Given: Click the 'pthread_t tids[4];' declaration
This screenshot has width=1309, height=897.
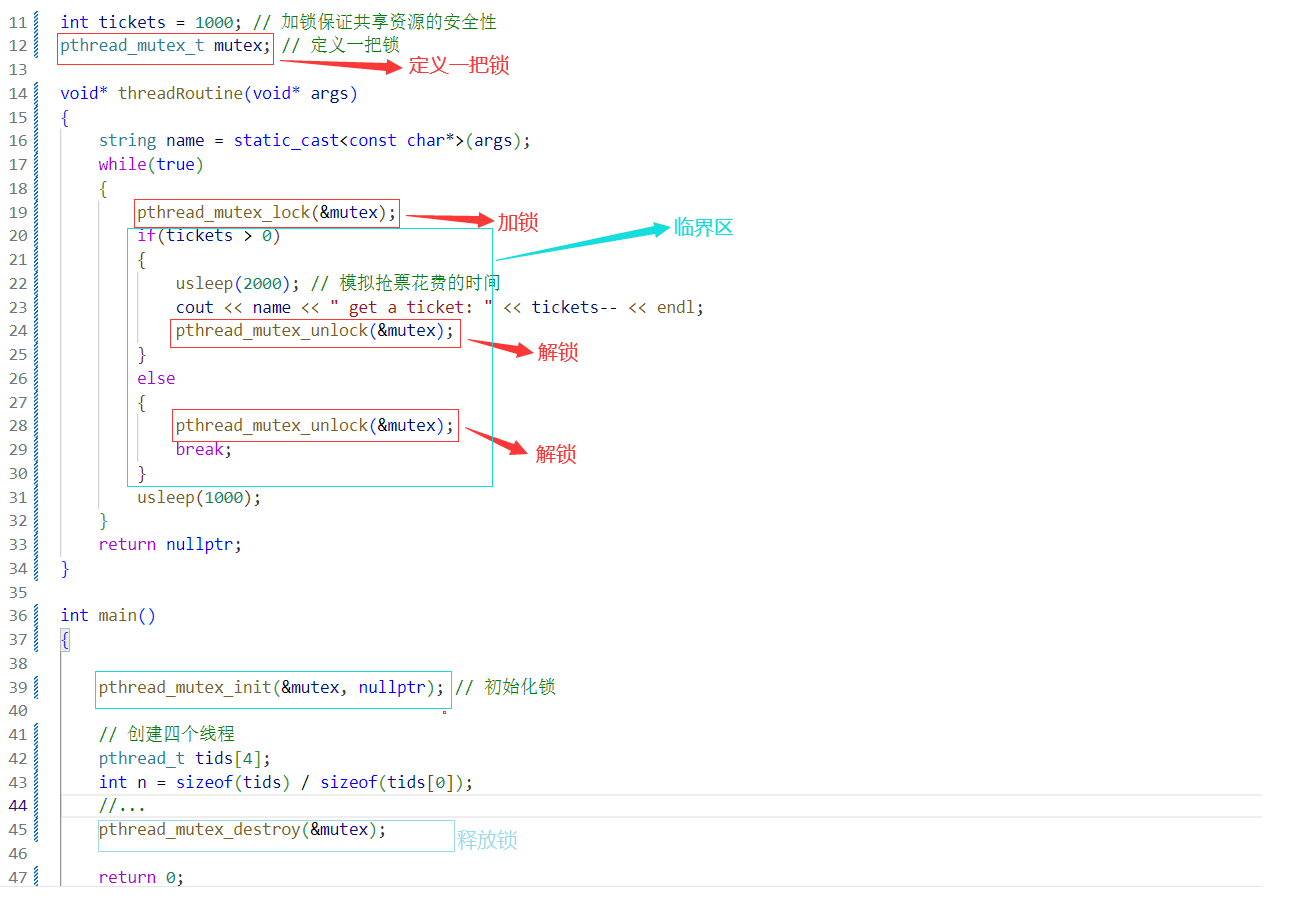Looking at the screenshot, I should [184, 758].
